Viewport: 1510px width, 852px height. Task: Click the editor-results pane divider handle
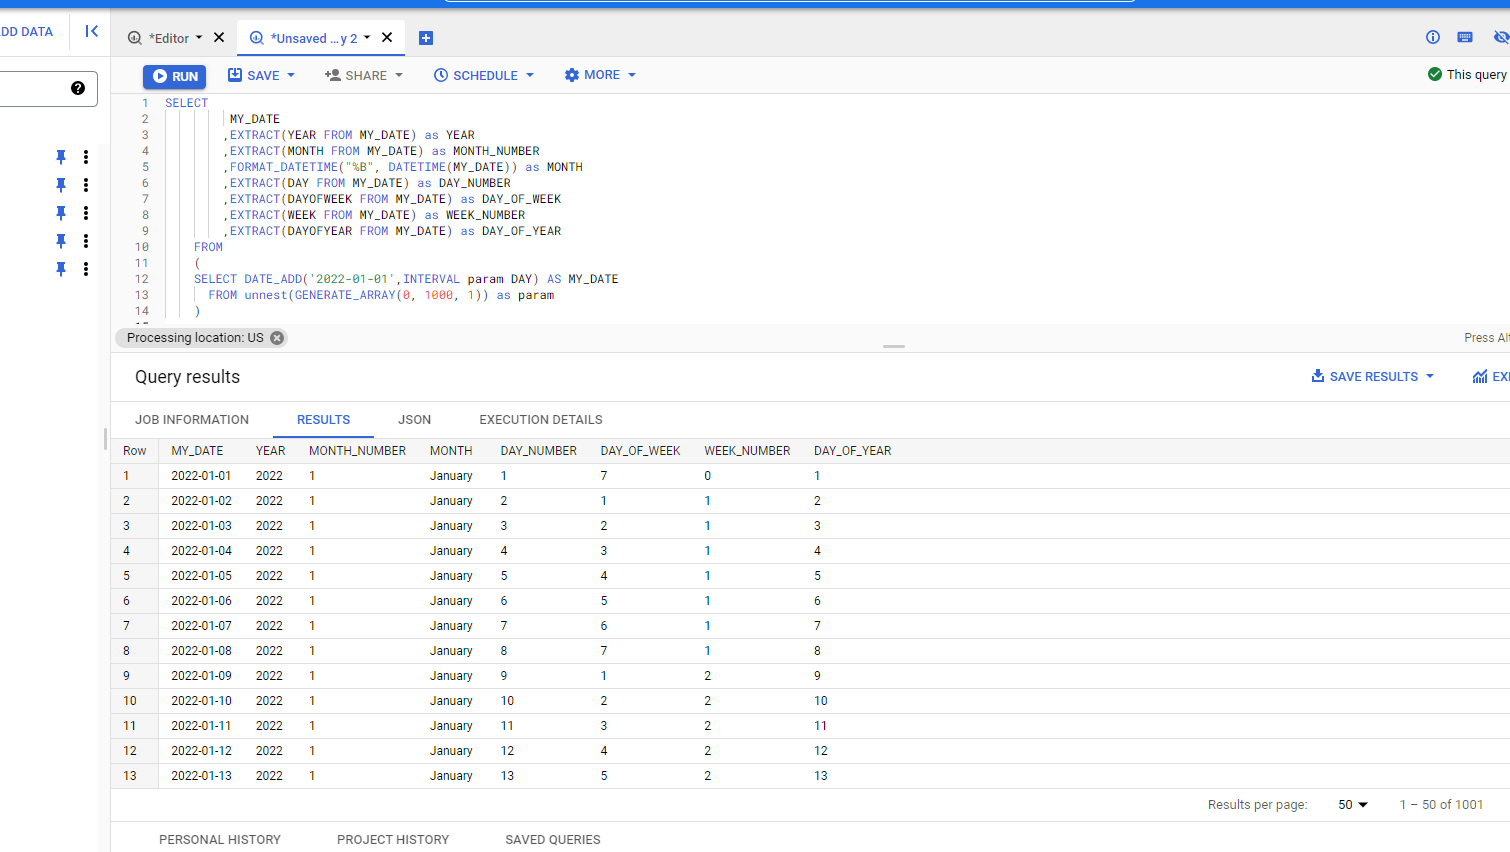[894, 346]
